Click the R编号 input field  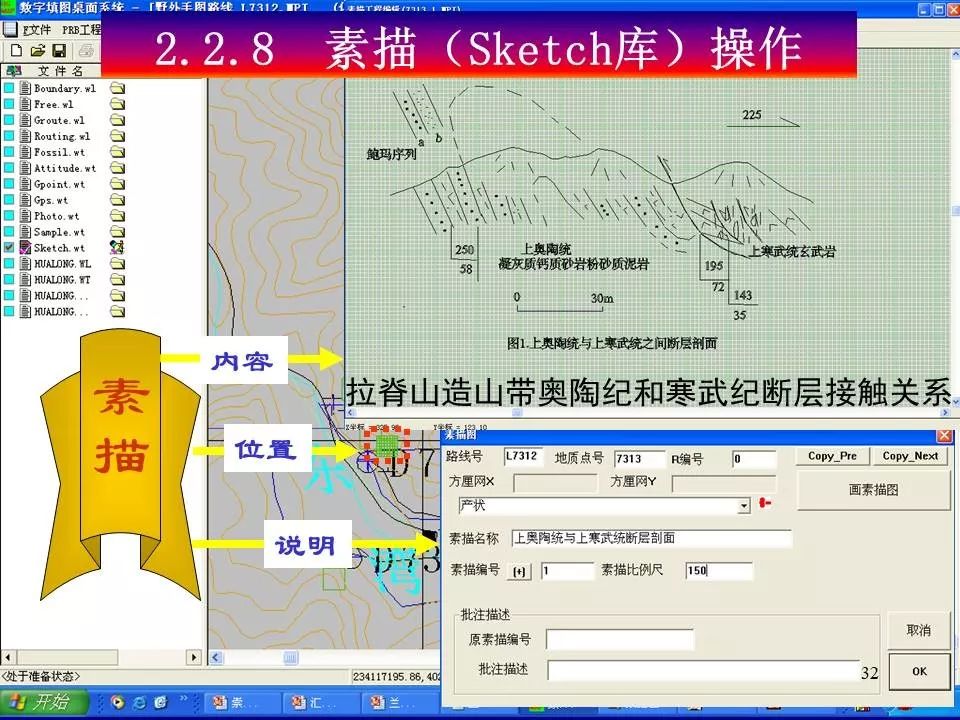pyautogui.click(x=754, y=459)
